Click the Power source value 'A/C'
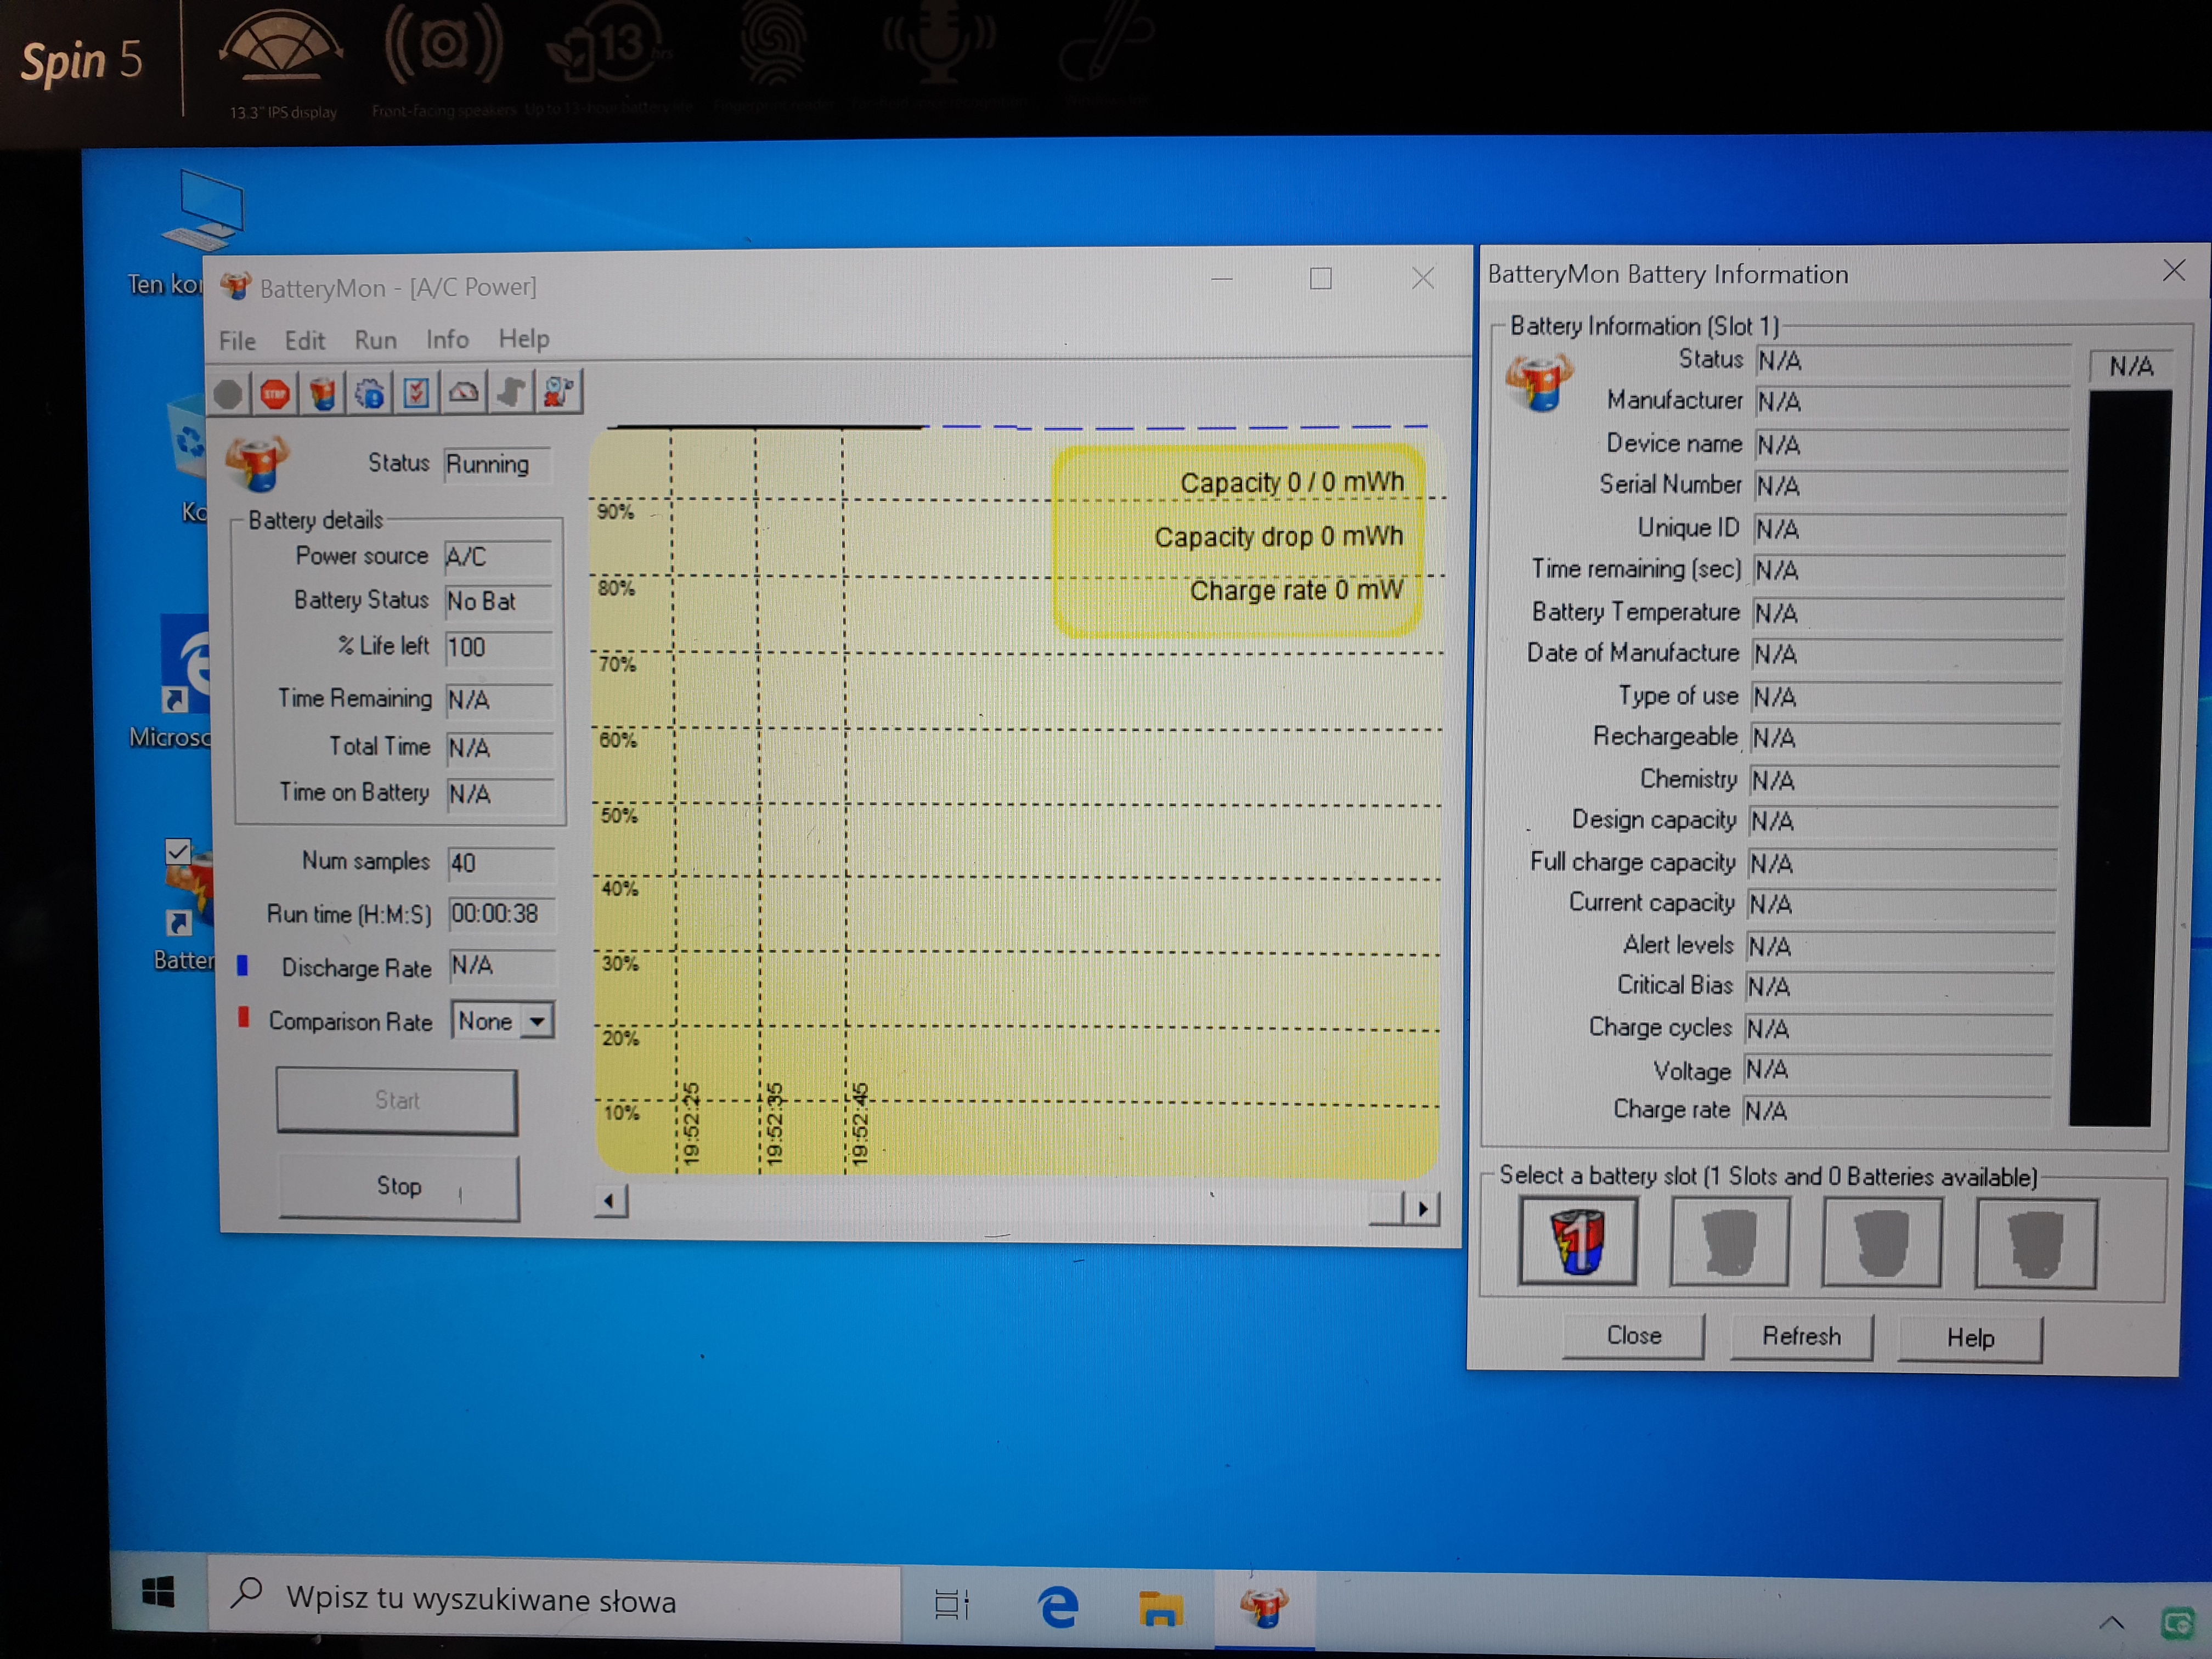2212x1659 pixels. point(498,557)
